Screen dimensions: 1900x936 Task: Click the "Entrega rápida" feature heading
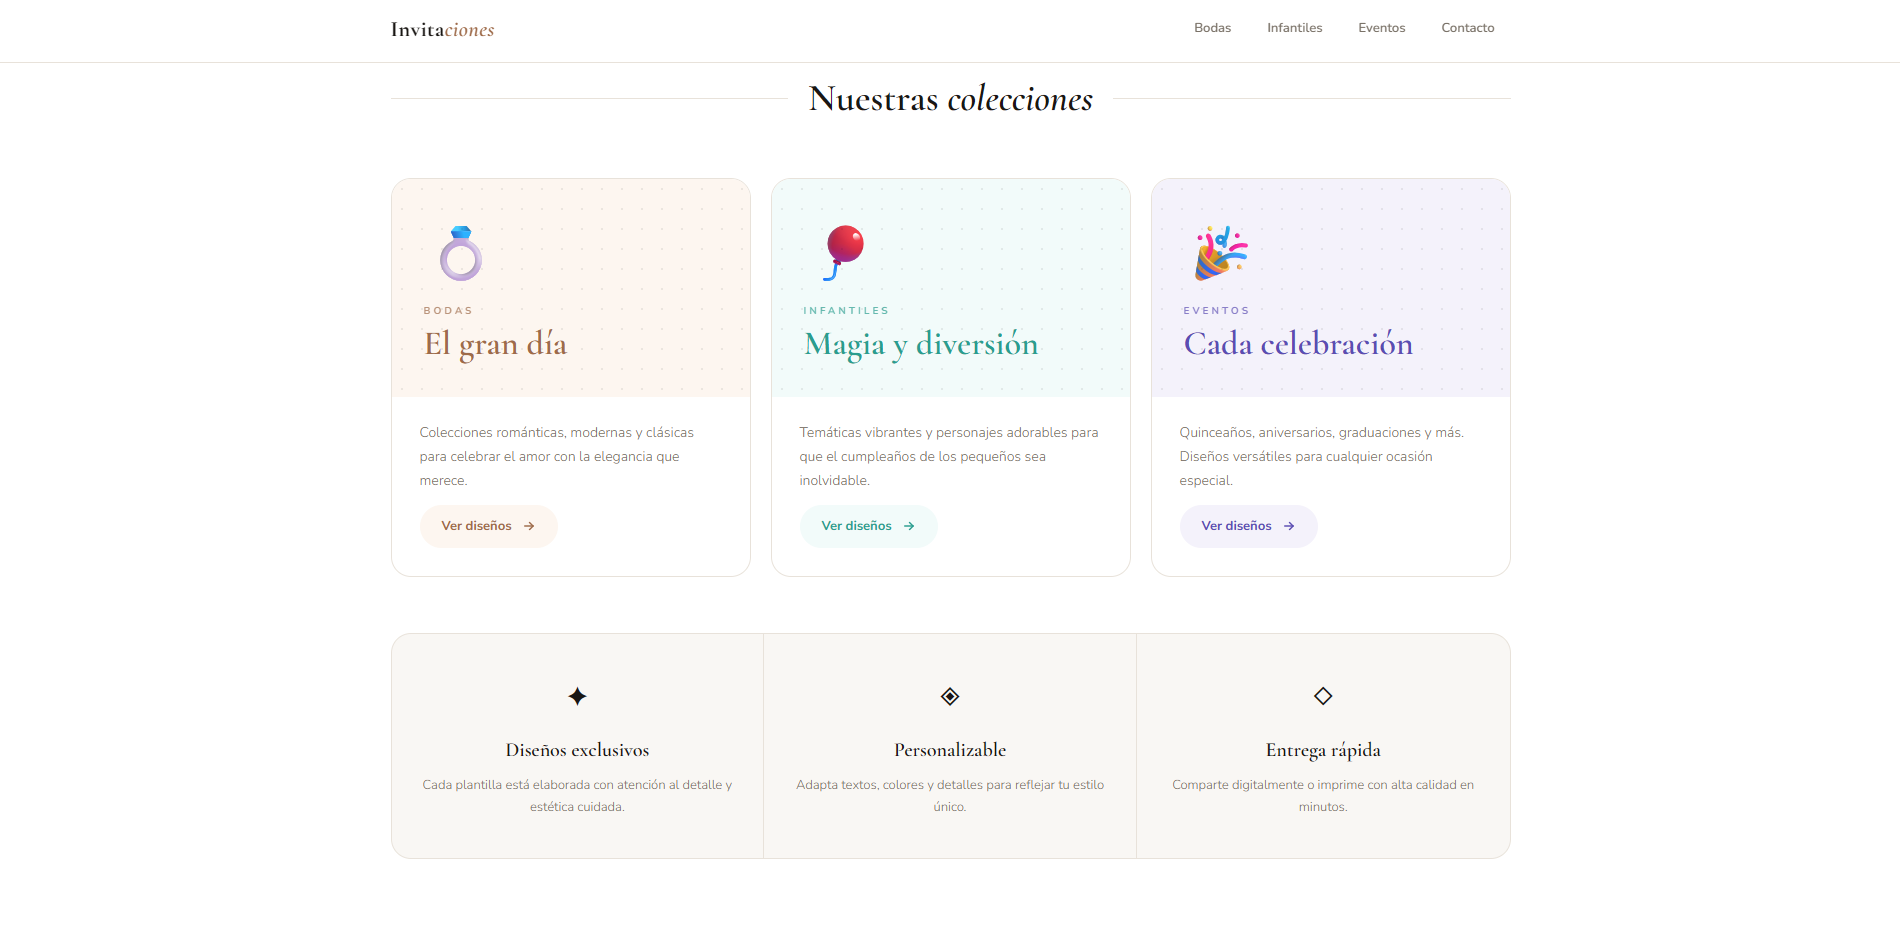coord(1323,750)
